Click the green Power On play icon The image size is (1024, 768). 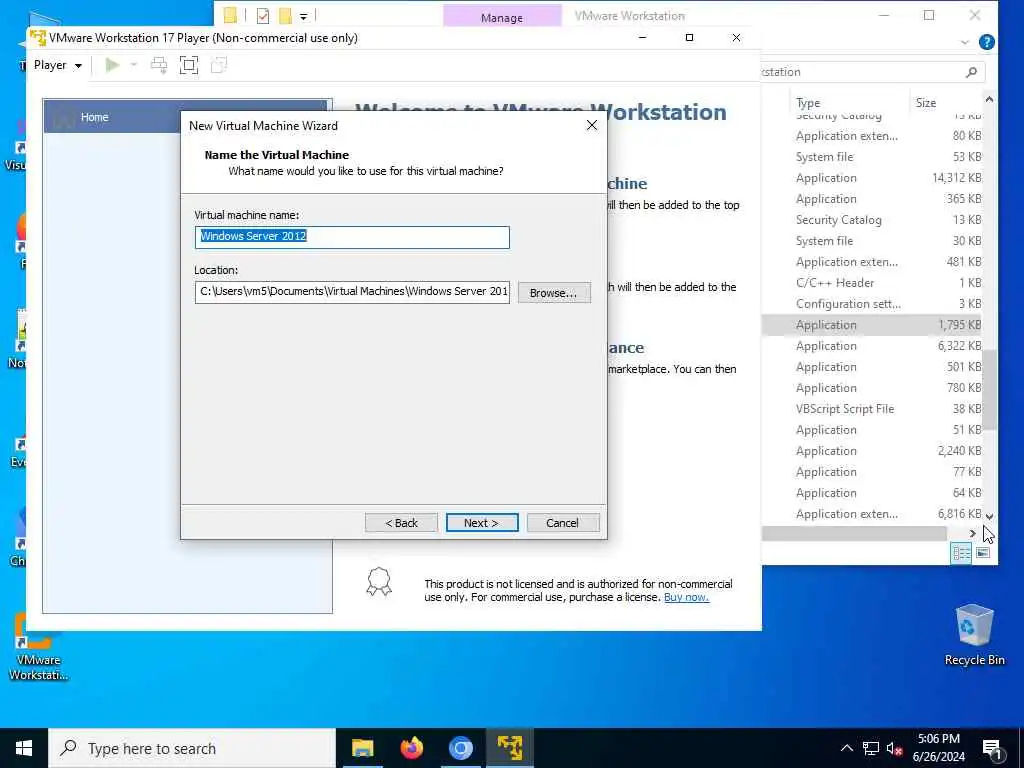[112, 65]
